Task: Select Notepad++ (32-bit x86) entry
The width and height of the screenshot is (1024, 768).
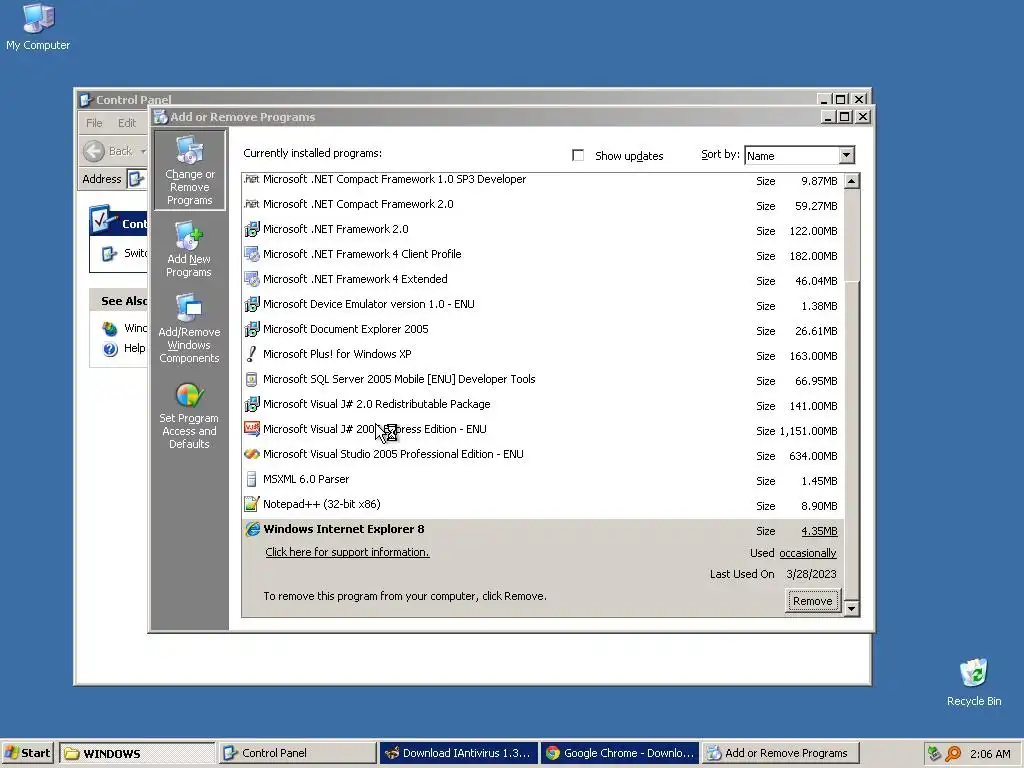Action: [x=542, y=504]
